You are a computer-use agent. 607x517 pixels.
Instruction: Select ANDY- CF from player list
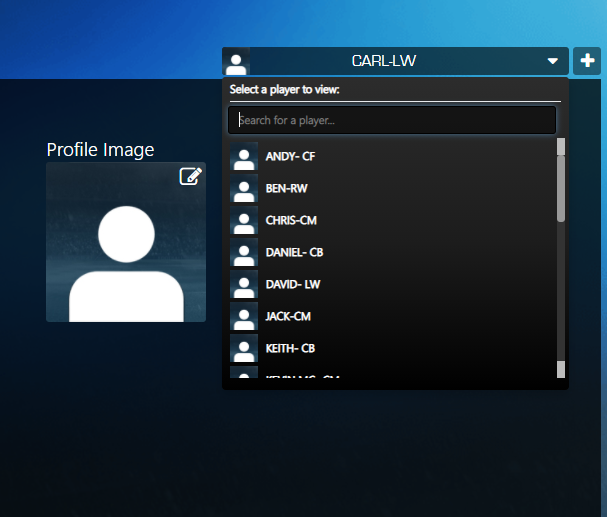coord(393,156)
